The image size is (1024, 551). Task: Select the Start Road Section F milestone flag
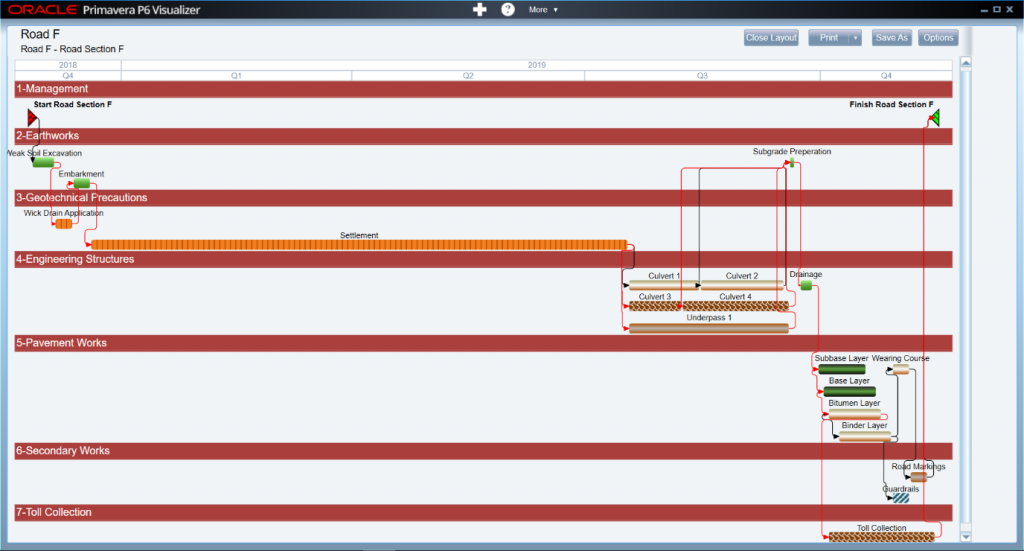32,118
